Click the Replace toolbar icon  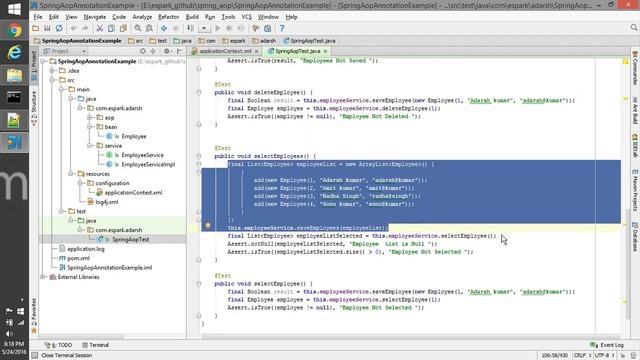[x=149, y=28]
